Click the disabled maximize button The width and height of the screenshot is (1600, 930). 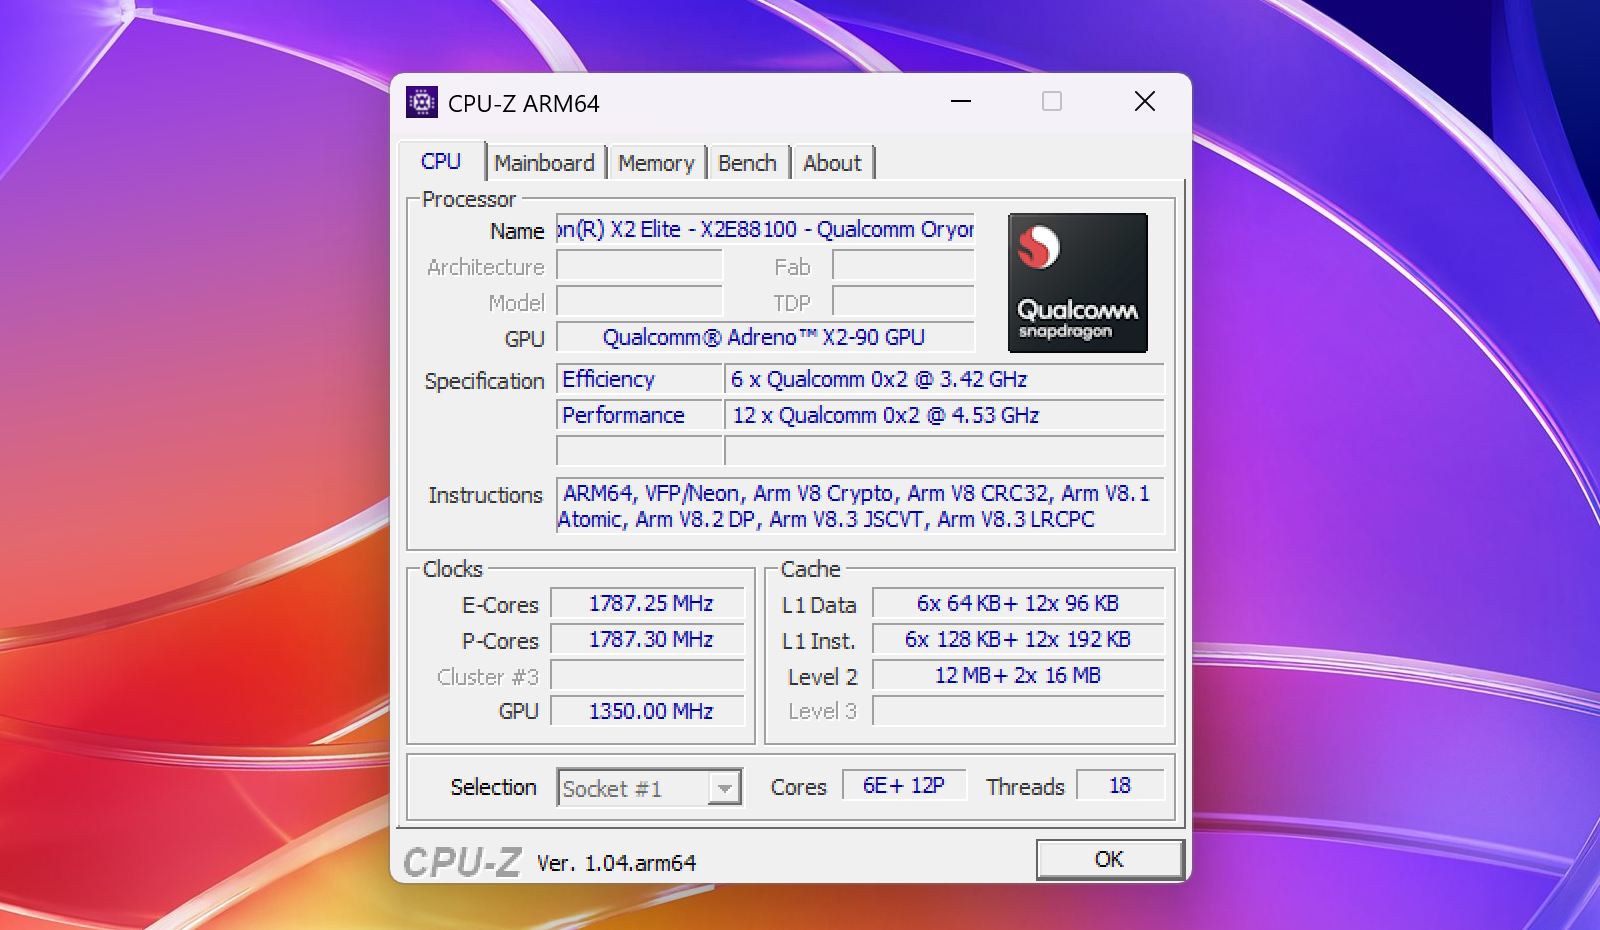click(1052, 101)
